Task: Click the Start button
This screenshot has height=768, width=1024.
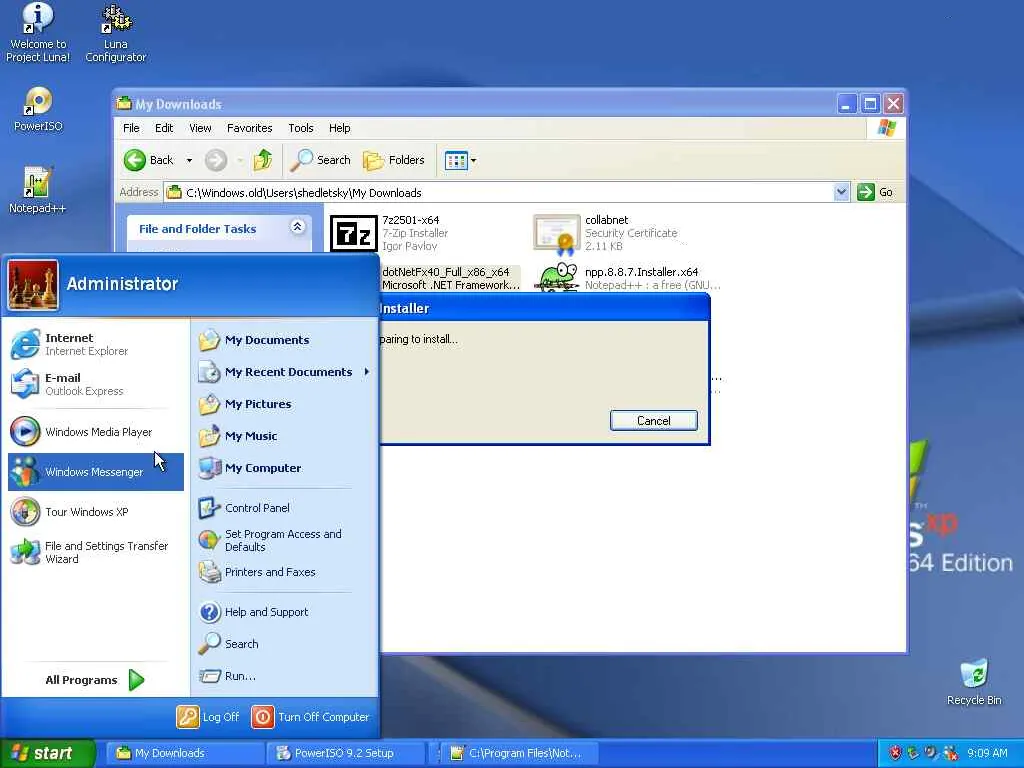Action: [47, 753]
